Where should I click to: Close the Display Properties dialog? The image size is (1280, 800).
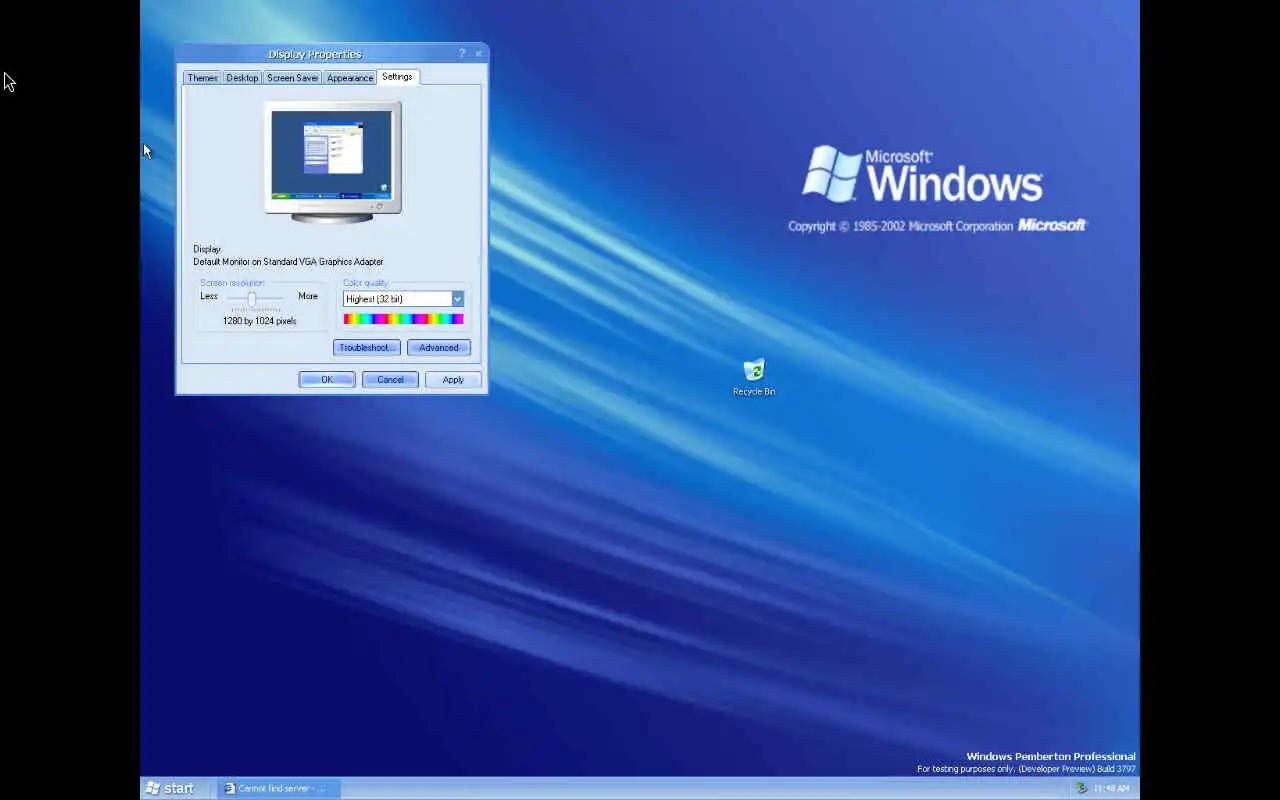pos(478,54)
